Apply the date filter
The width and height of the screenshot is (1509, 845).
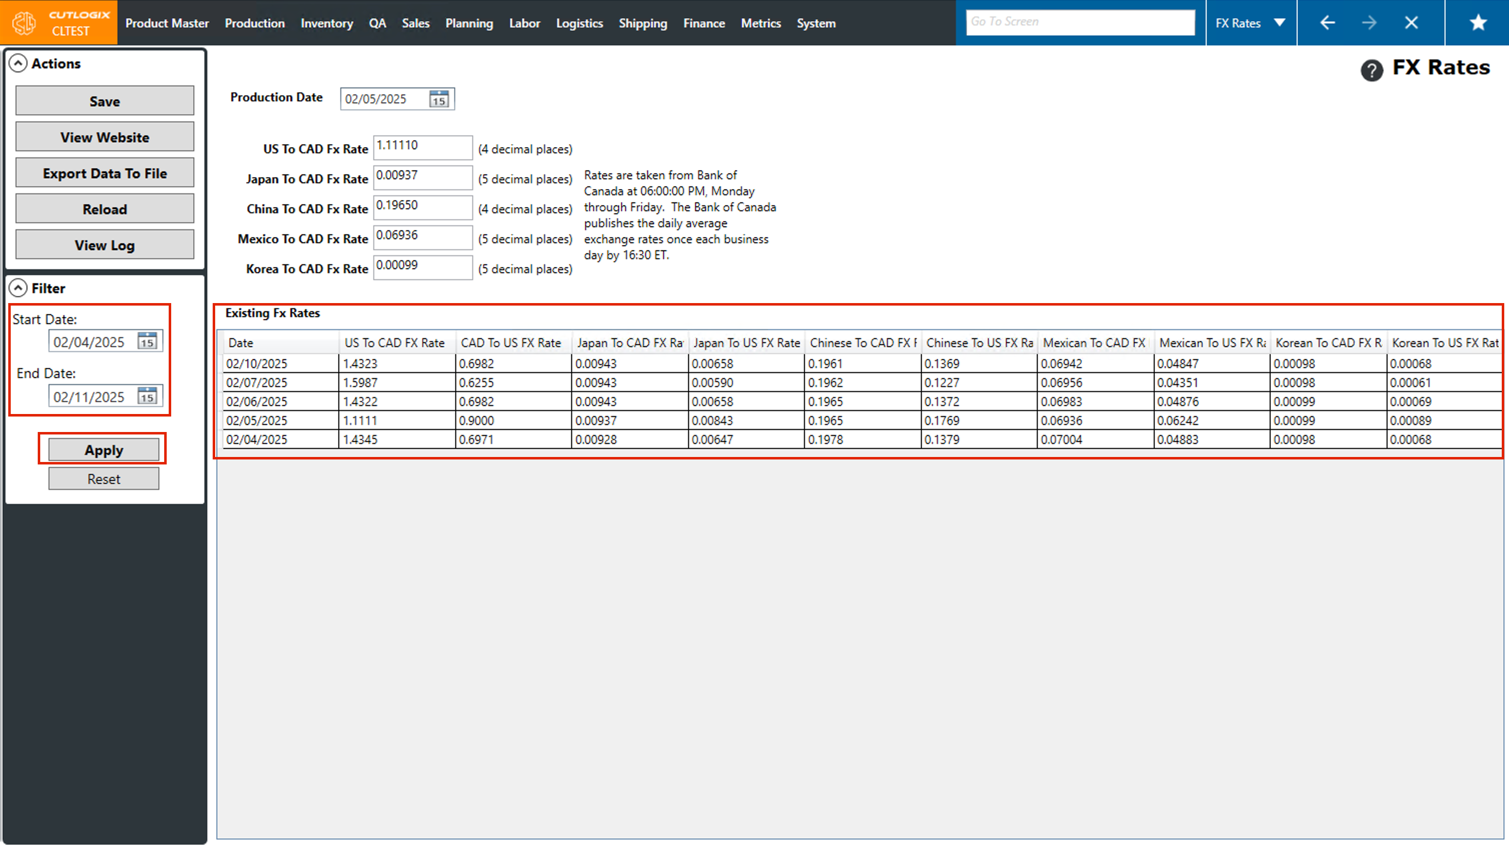coord(103,450)
